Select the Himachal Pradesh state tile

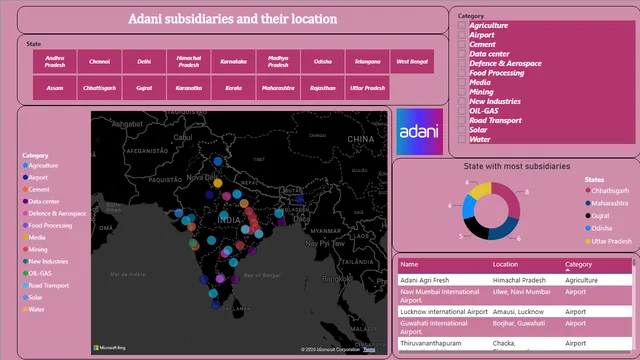(189, 62)
